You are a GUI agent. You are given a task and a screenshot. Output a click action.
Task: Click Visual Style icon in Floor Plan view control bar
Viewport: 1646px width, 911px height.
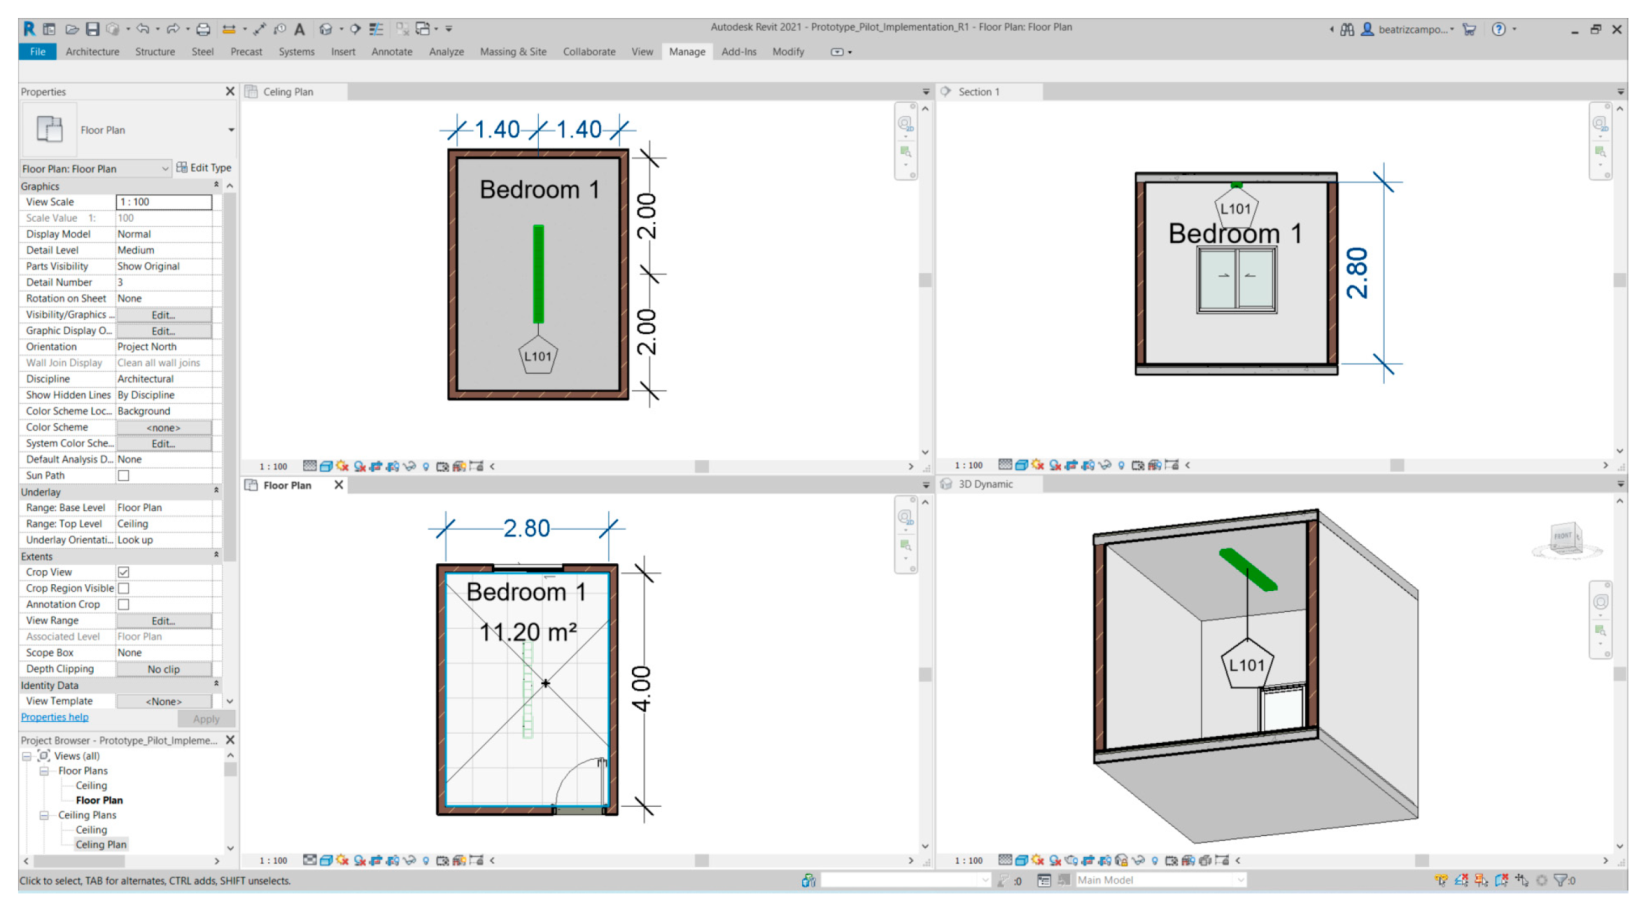(x=326, y=861)
